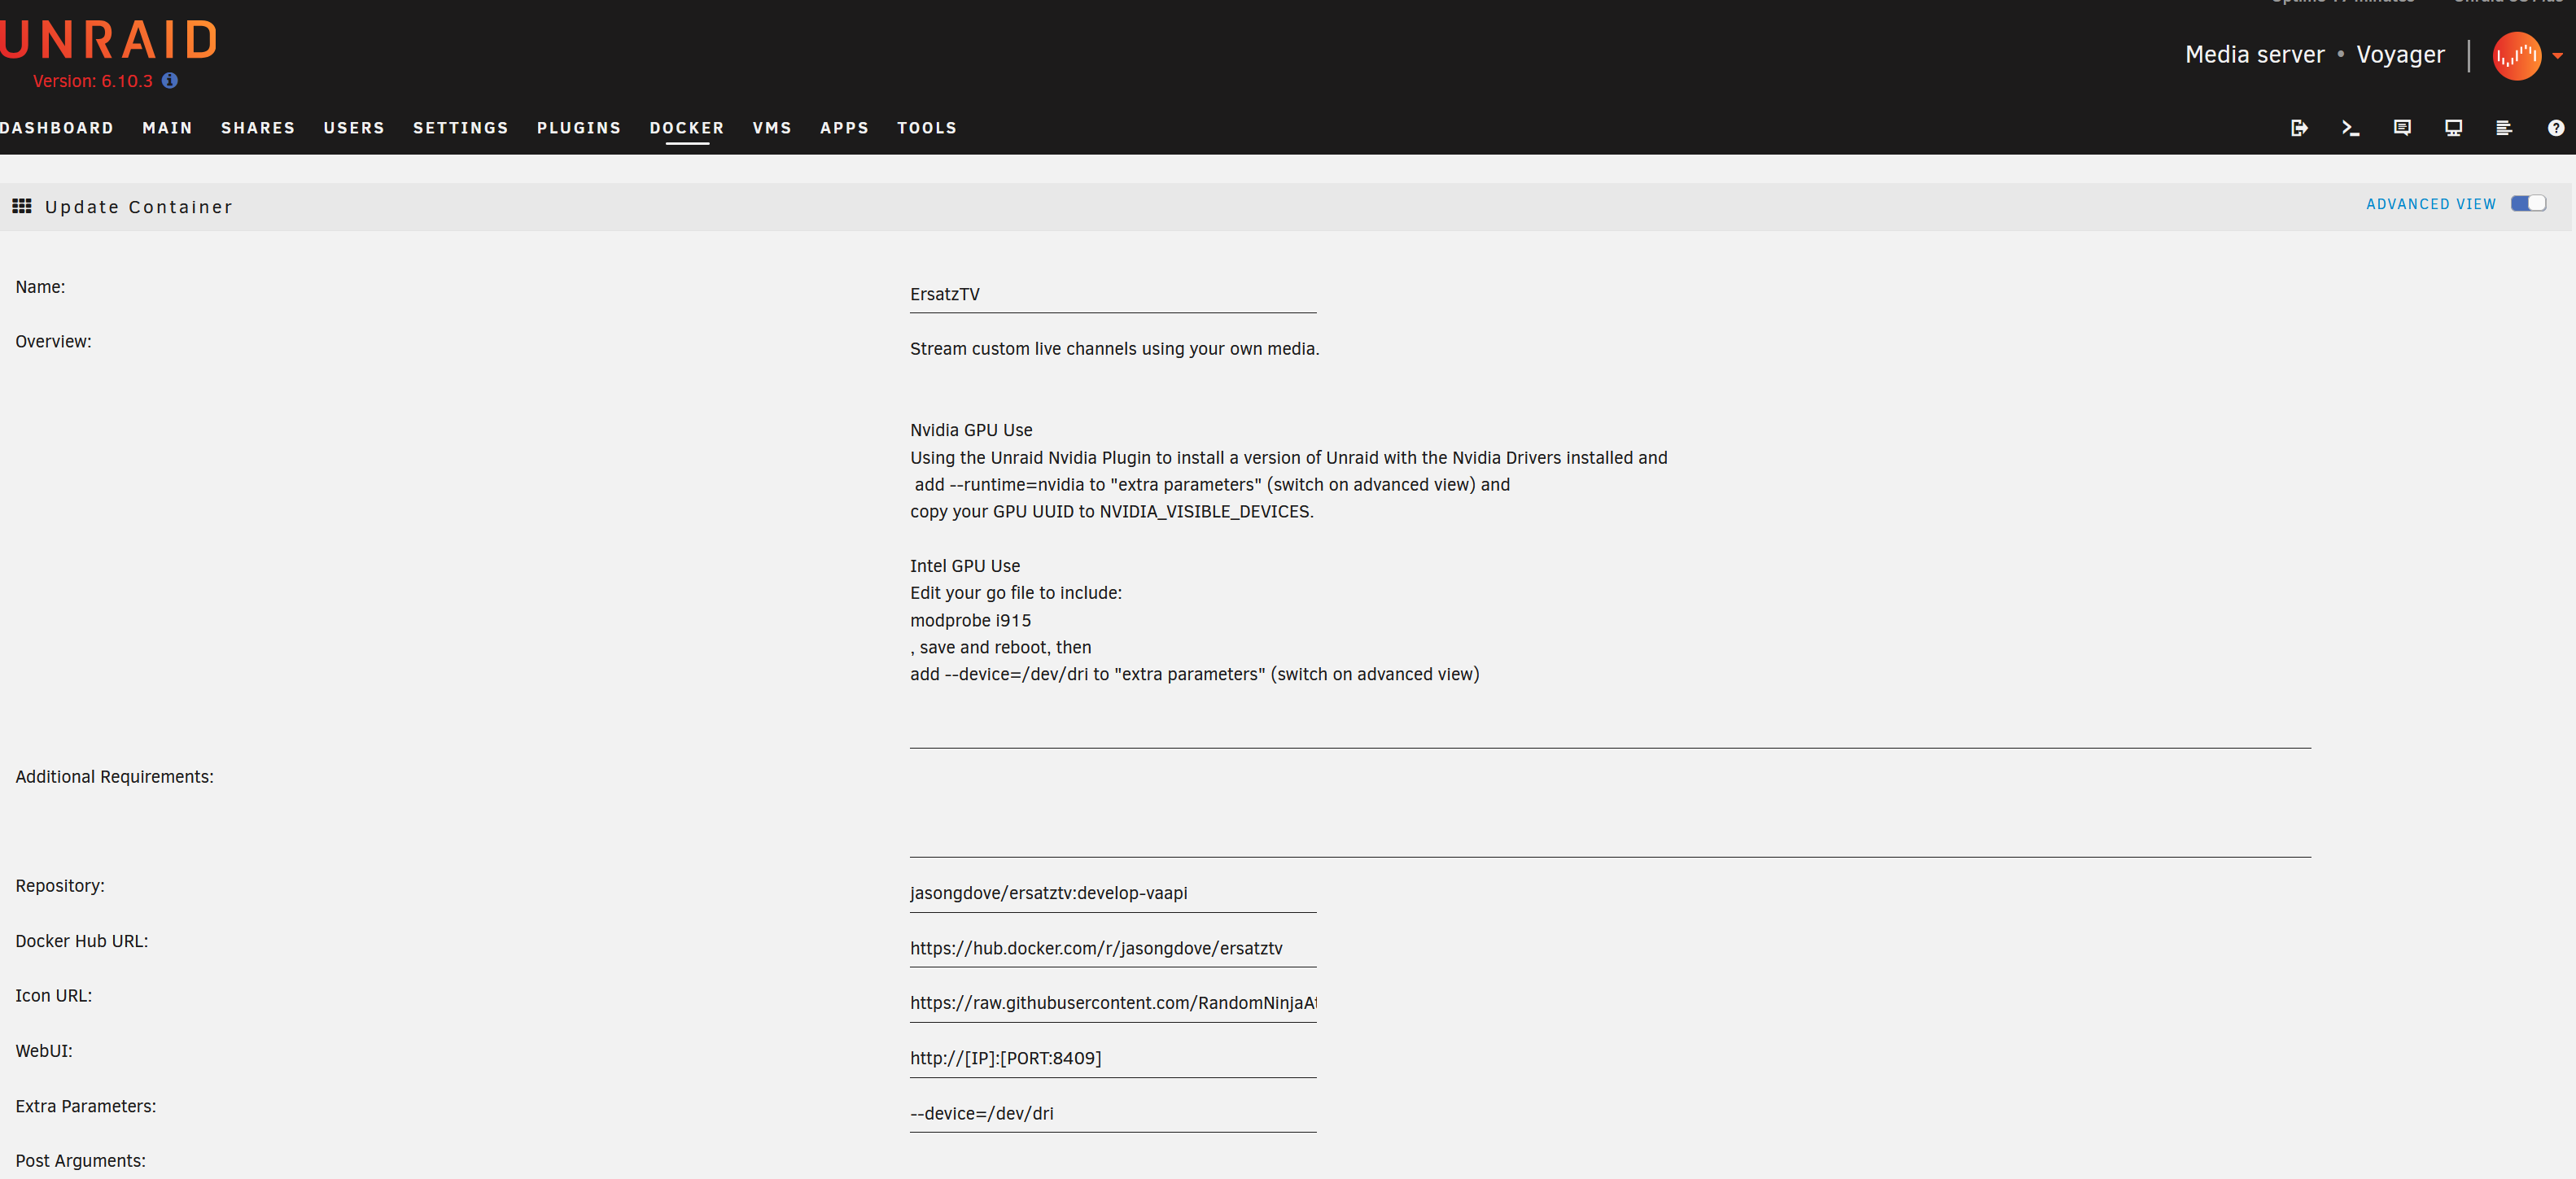Screen dimensions: 2576x1179
Task: Click the Name field containing ErsatzTV
Action: [x=1113, y=295]
